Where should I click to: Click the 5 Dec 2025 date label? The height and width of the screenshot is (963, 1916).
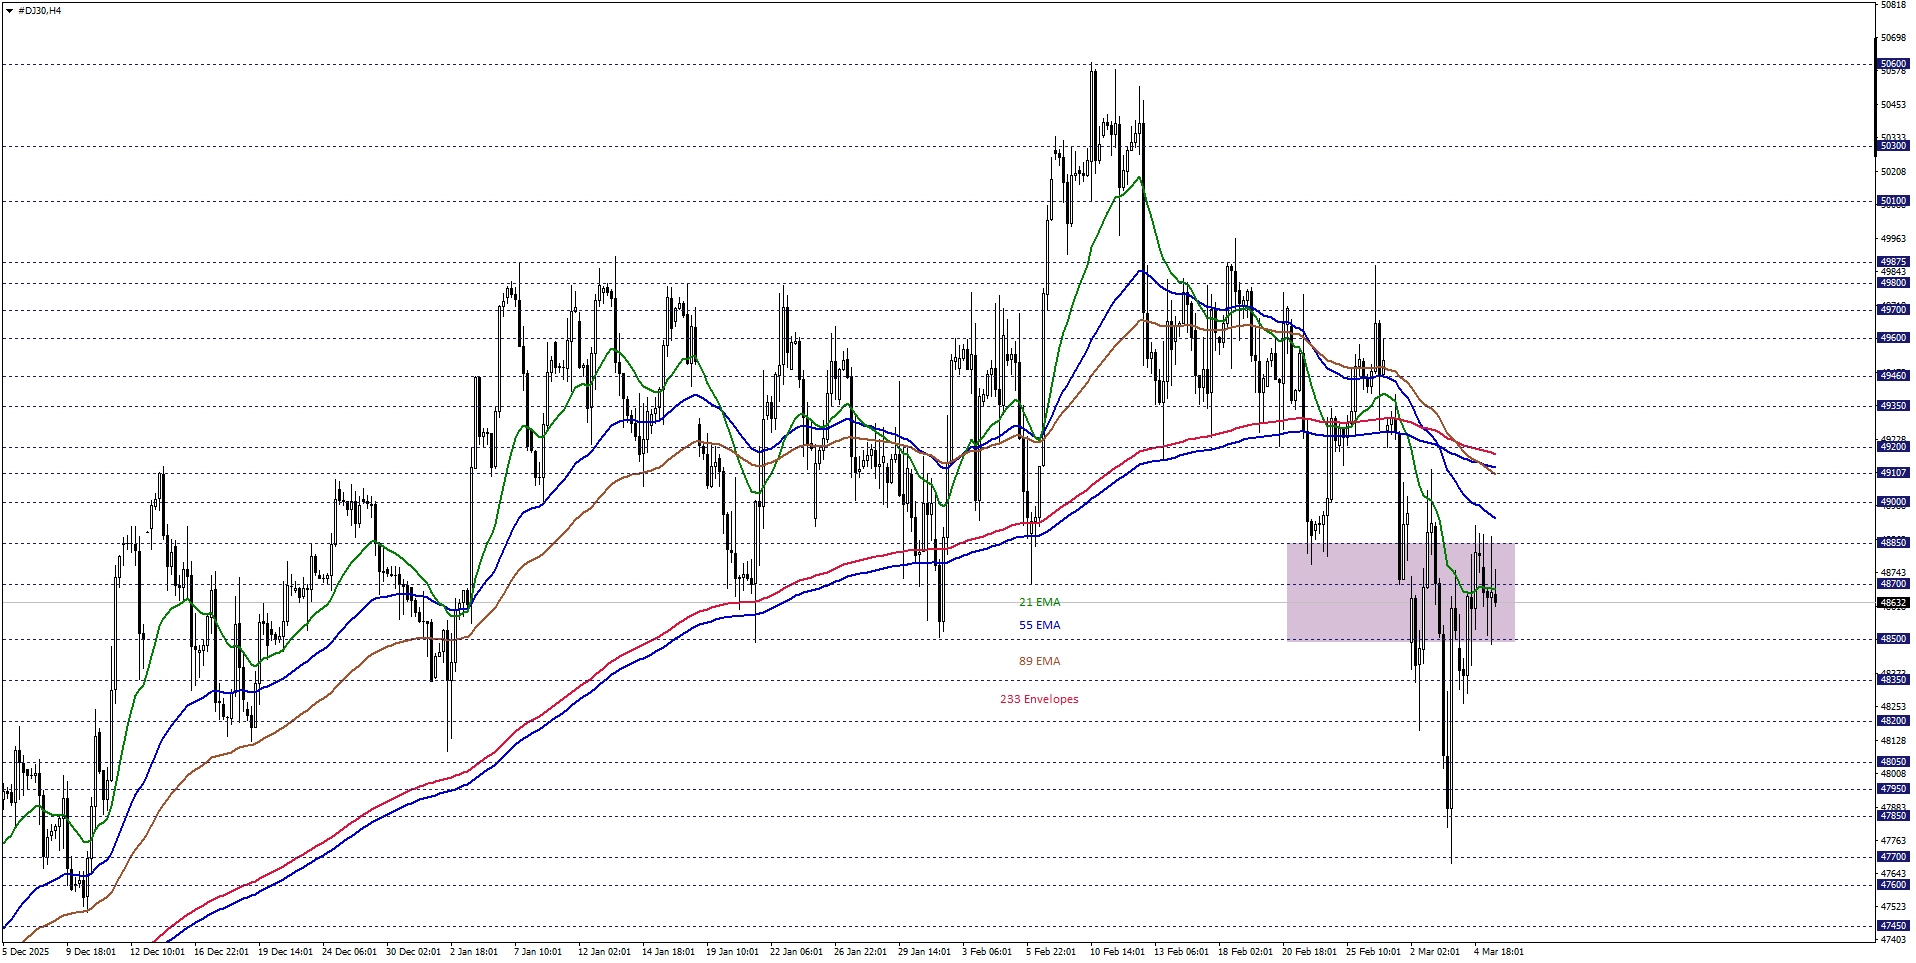click(x=26, y=952)
